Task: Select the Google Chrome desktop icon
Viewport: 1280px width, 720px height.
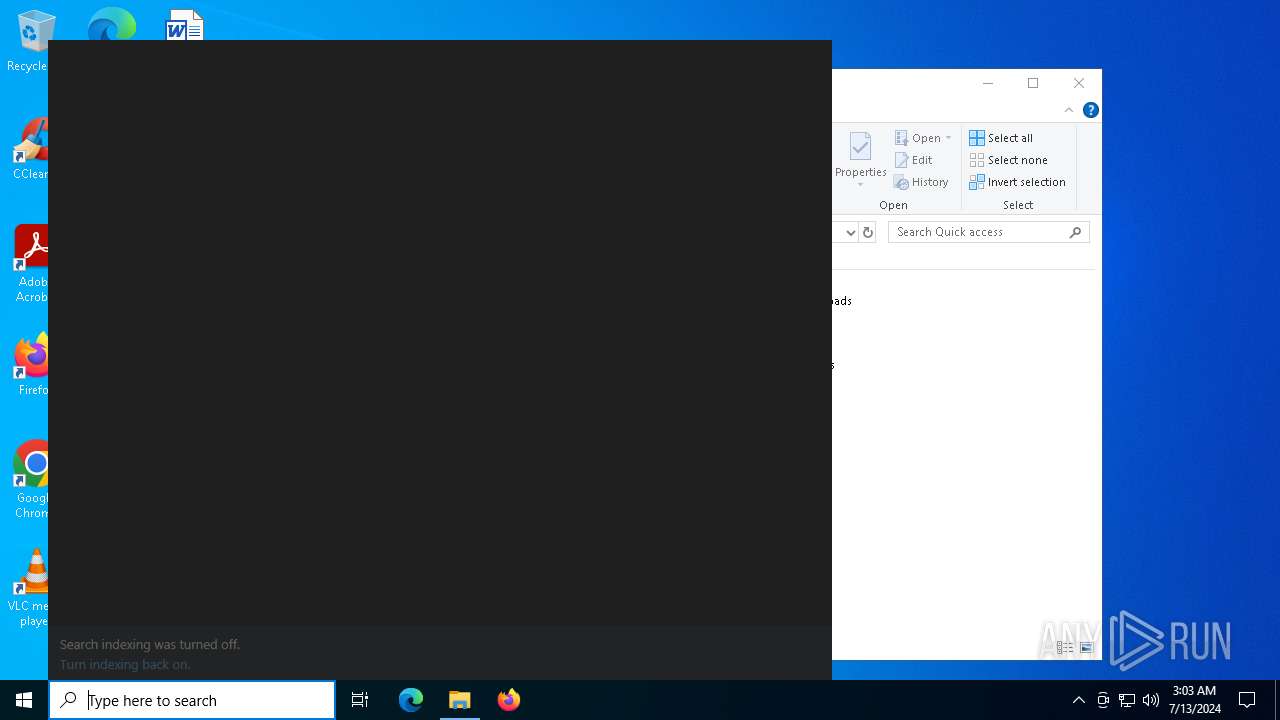Action: 32,480
